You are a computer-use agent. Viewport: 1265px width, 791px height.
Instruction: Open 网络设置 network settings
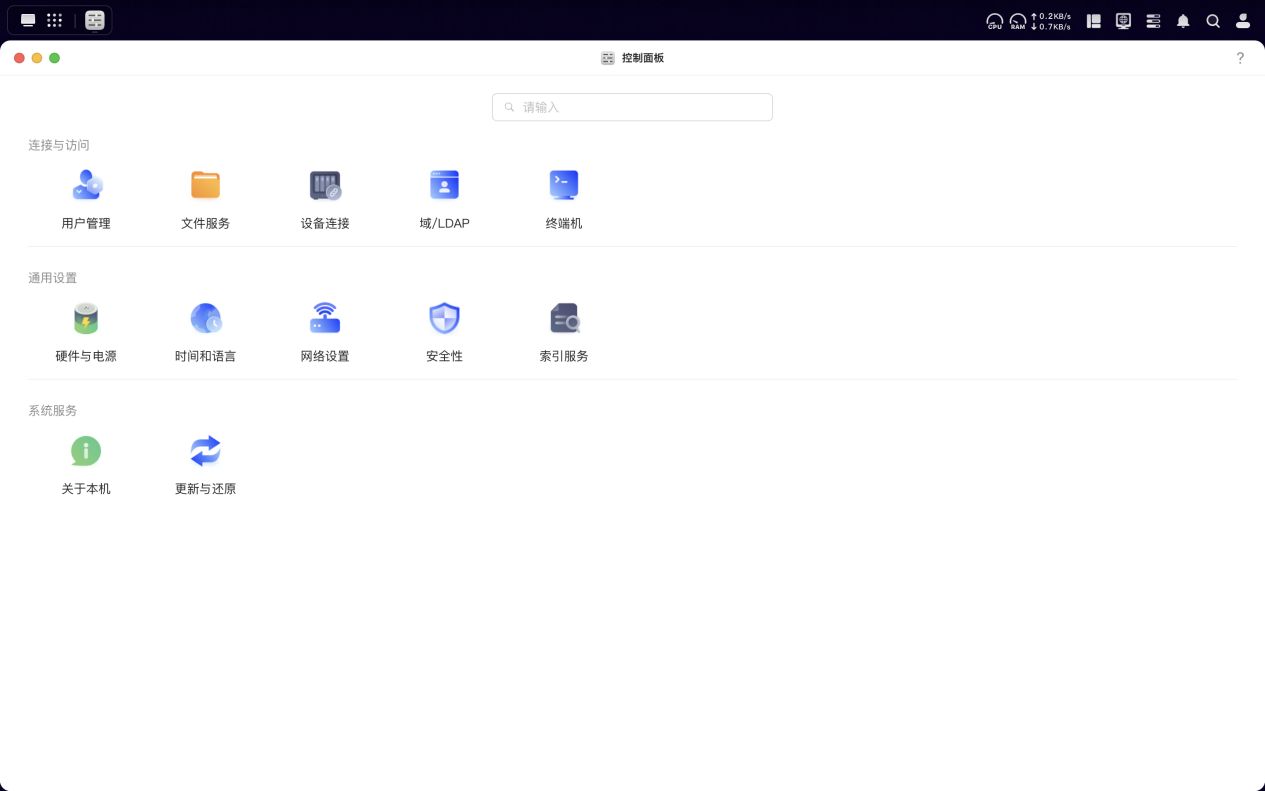(325, 332)
